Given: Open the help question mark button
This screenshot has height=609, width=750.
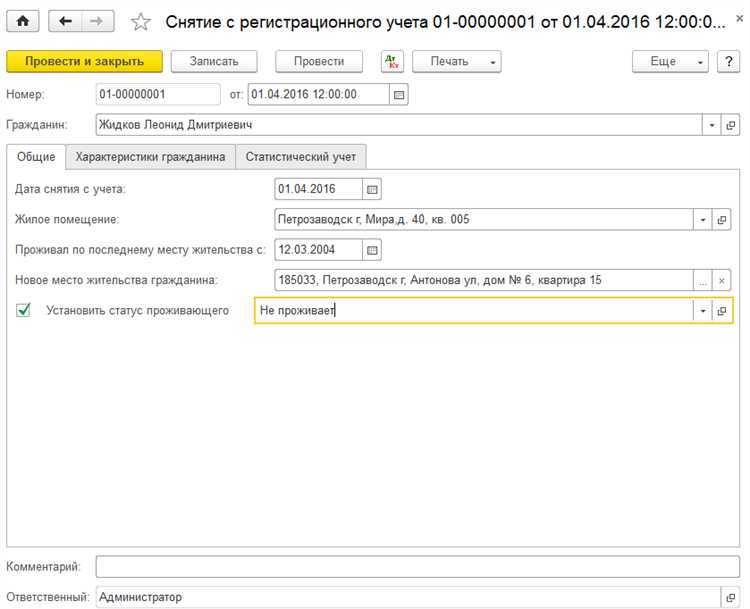Looking at the screenshot, I should (728, 62).
